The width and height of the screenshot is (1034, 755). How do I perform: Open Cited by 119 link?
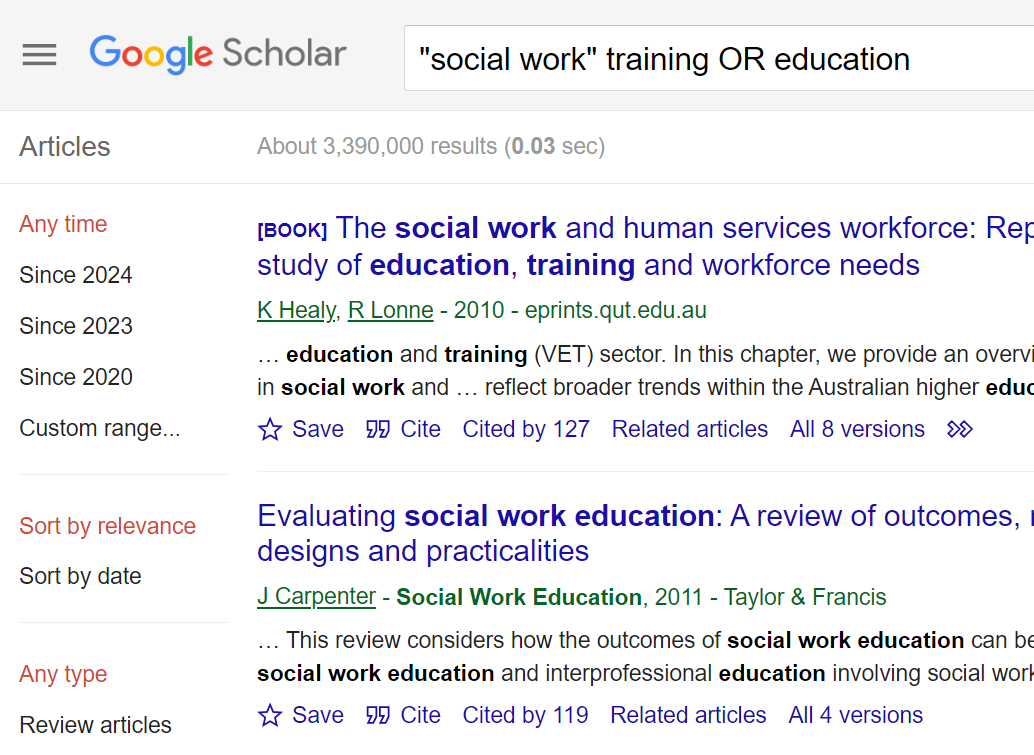pos(525,715)
